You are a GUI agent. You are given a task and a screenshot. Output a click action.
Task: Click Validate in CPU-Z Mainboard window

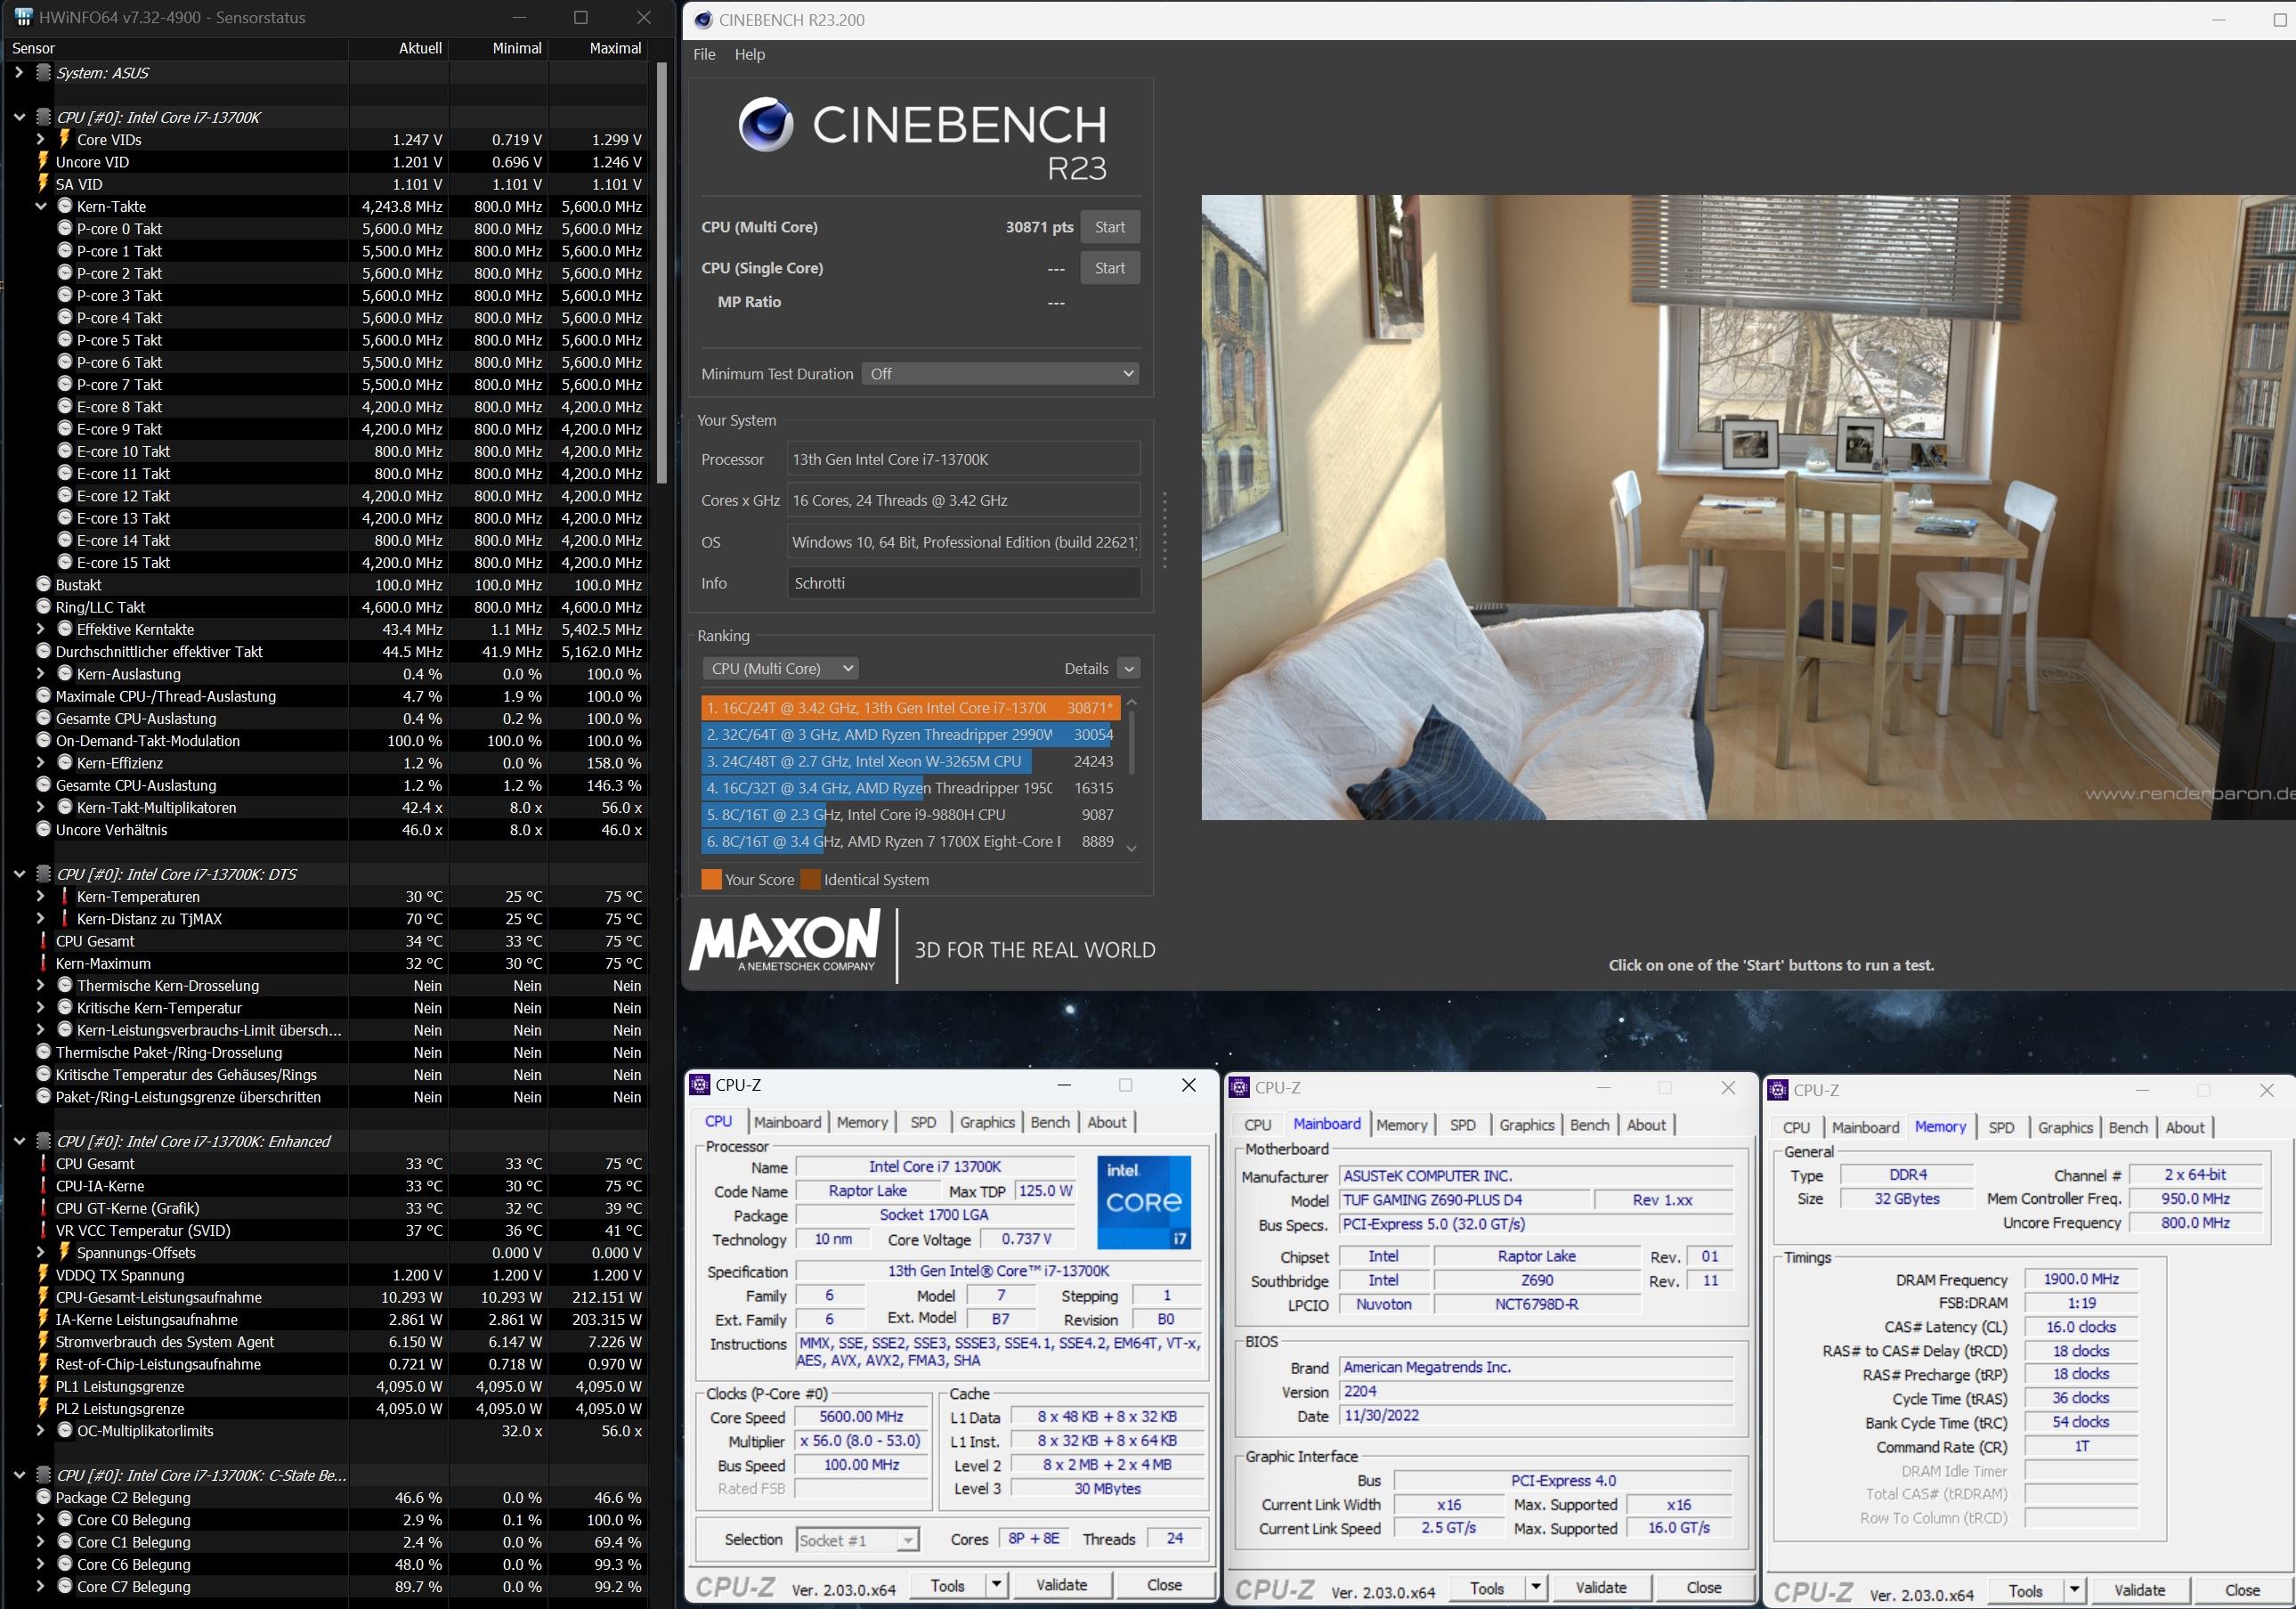[1600, 1588]
